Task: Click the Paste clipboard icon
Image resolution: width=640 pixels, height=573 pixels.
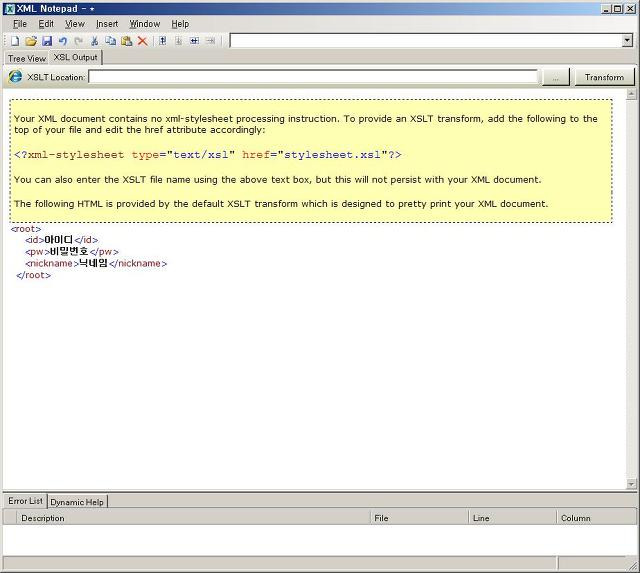Action: point(127,41)
